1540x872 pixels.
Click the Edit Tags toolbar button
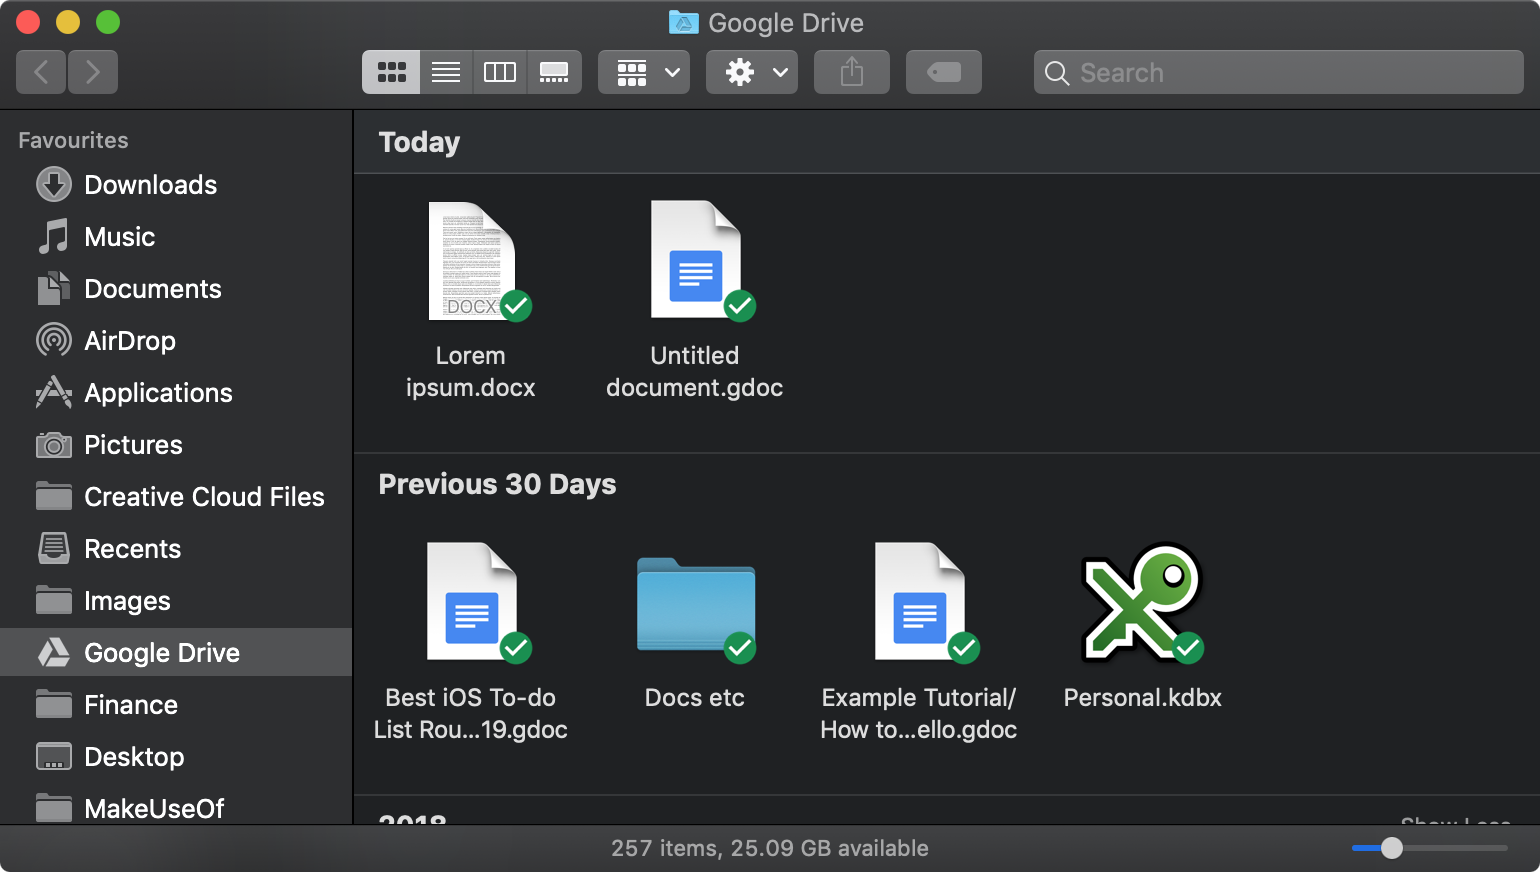coord(944,72)
